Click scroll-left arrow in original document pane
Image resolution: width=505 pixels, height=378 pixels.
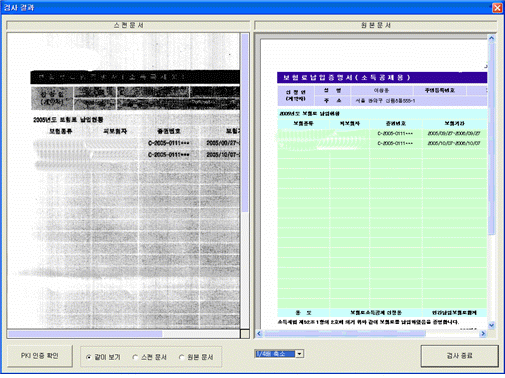(x=260, y=333)
